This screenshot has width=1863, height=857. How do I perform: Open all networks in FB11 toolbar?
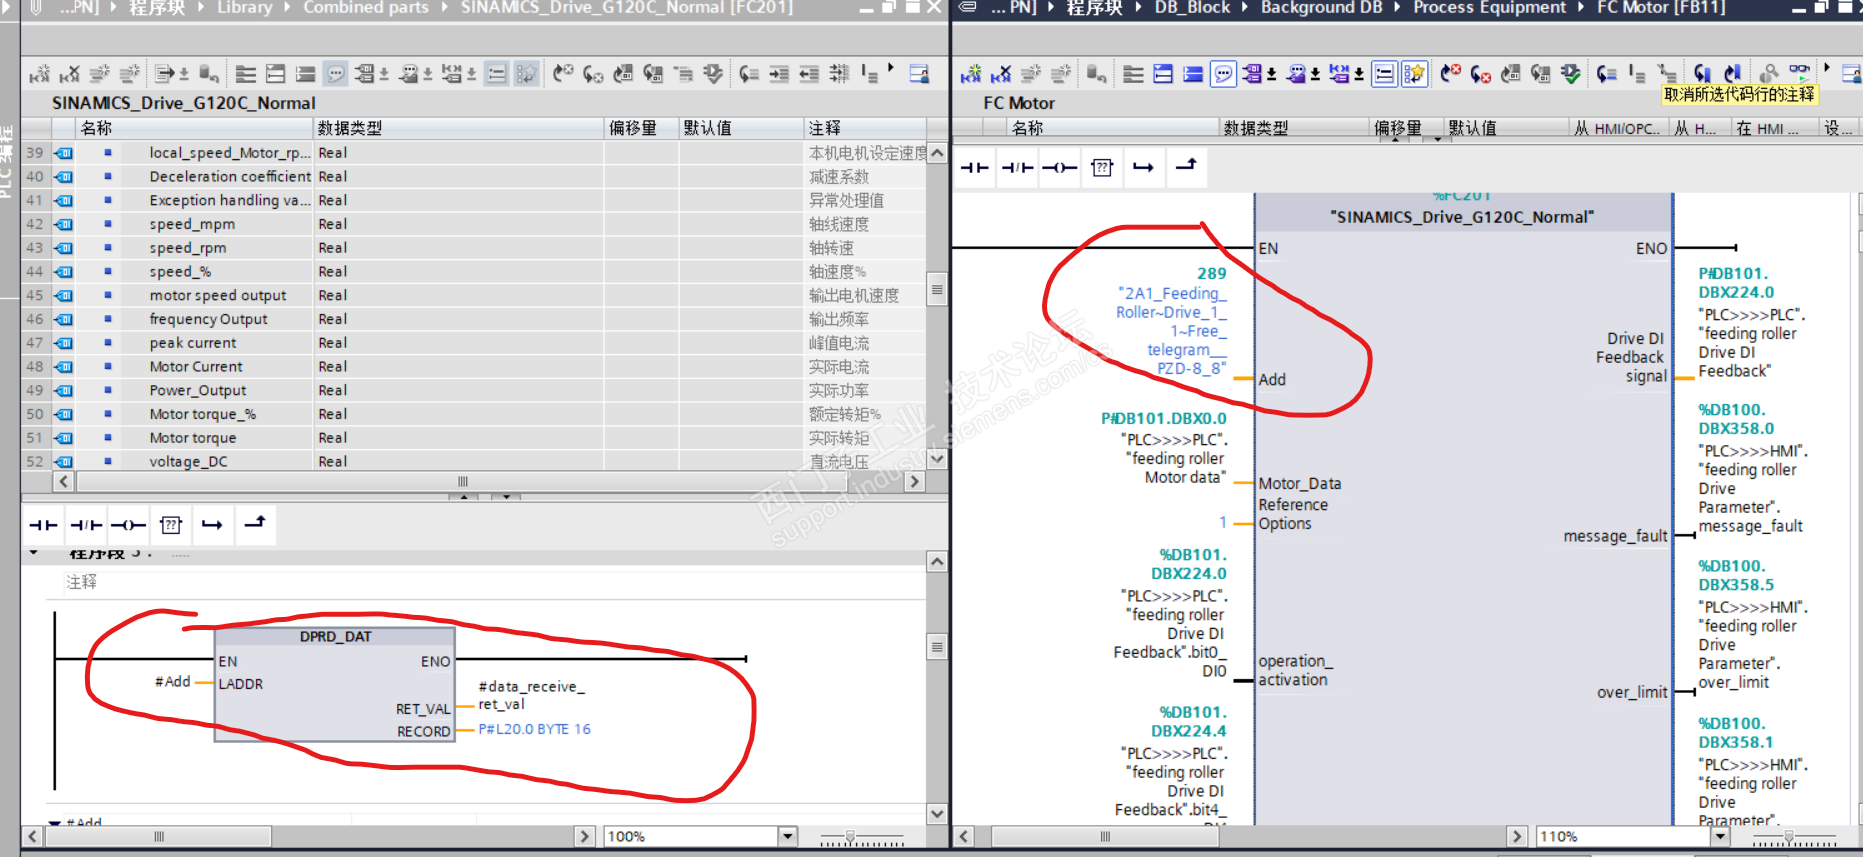1163,74
